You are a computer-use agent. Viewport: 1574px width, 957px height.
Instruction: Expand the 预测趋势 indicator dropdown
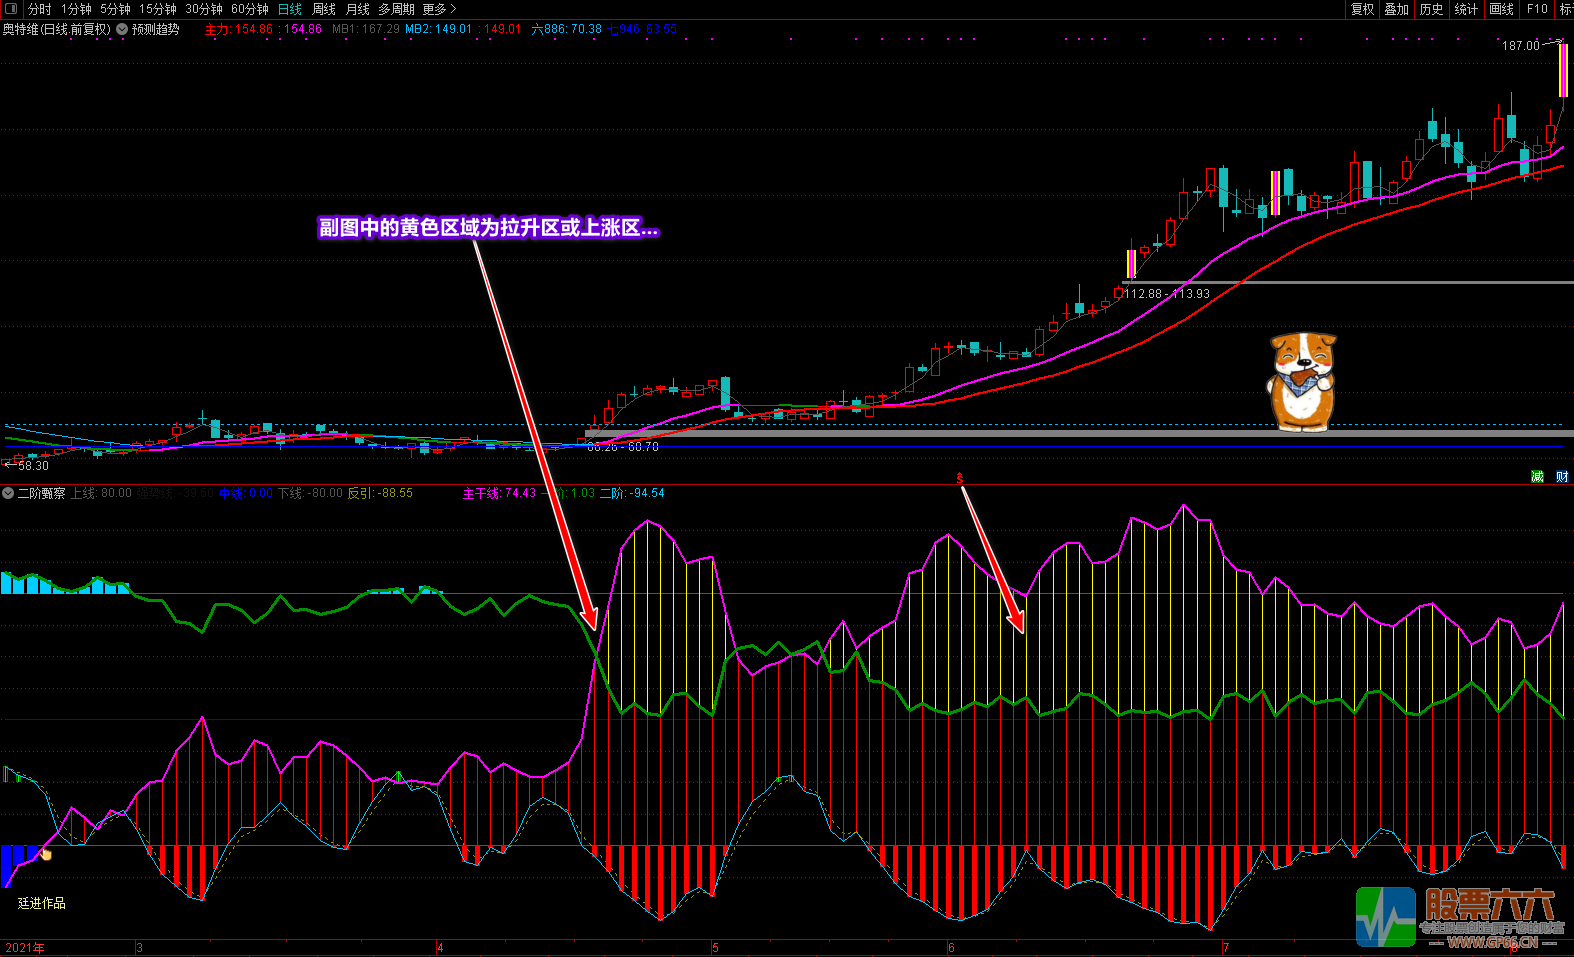click(x=122, y=30)
